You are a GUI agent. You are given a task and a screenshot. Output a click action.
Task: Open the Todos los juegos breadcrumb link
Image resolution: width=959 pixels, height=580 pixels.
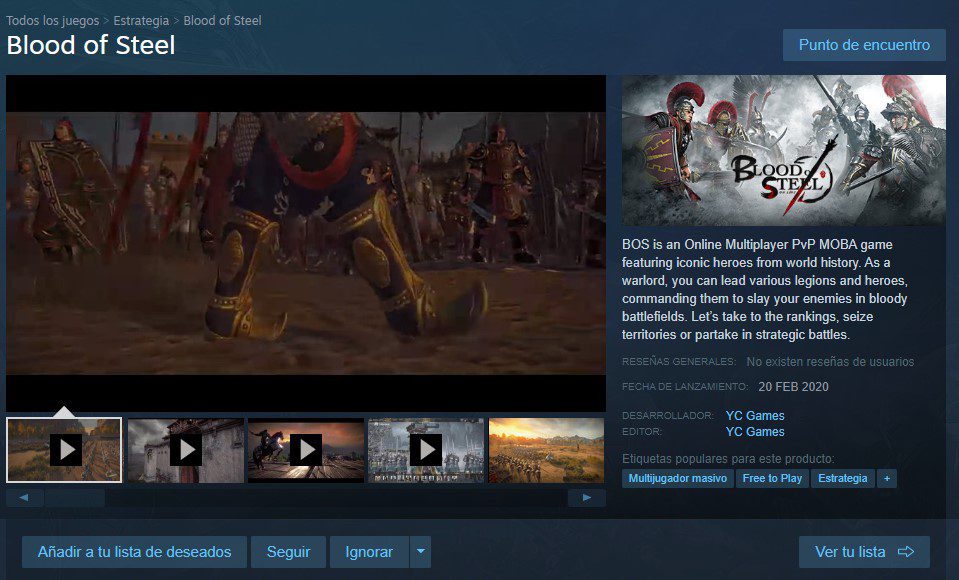[x=53, y=20]
